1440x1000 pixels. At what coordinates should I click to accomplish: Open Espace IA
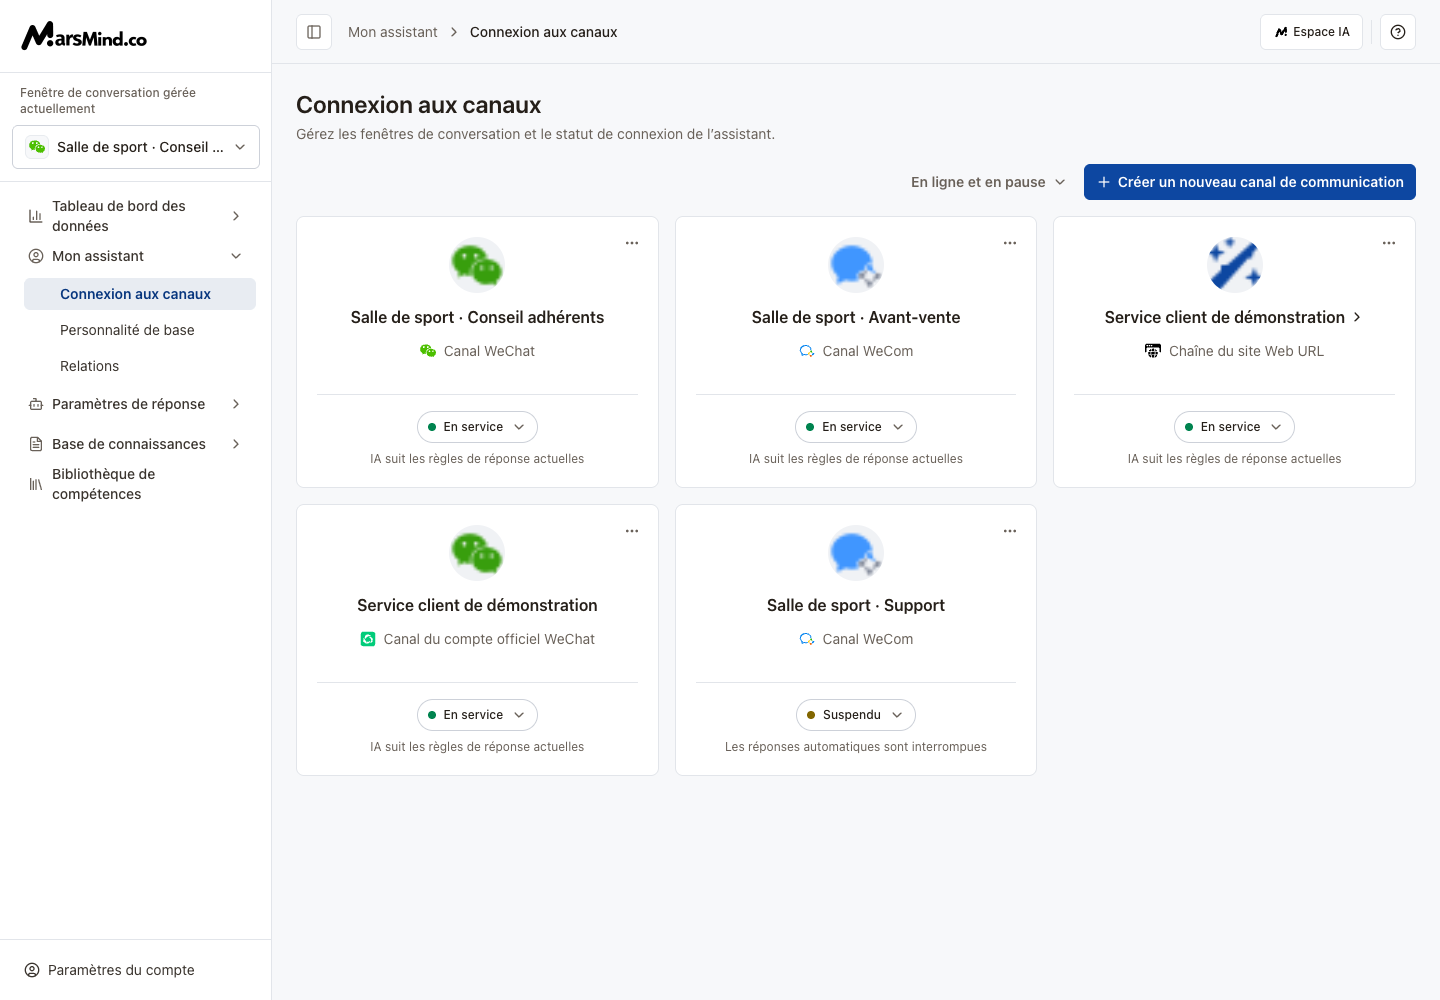click(1311, 32)
